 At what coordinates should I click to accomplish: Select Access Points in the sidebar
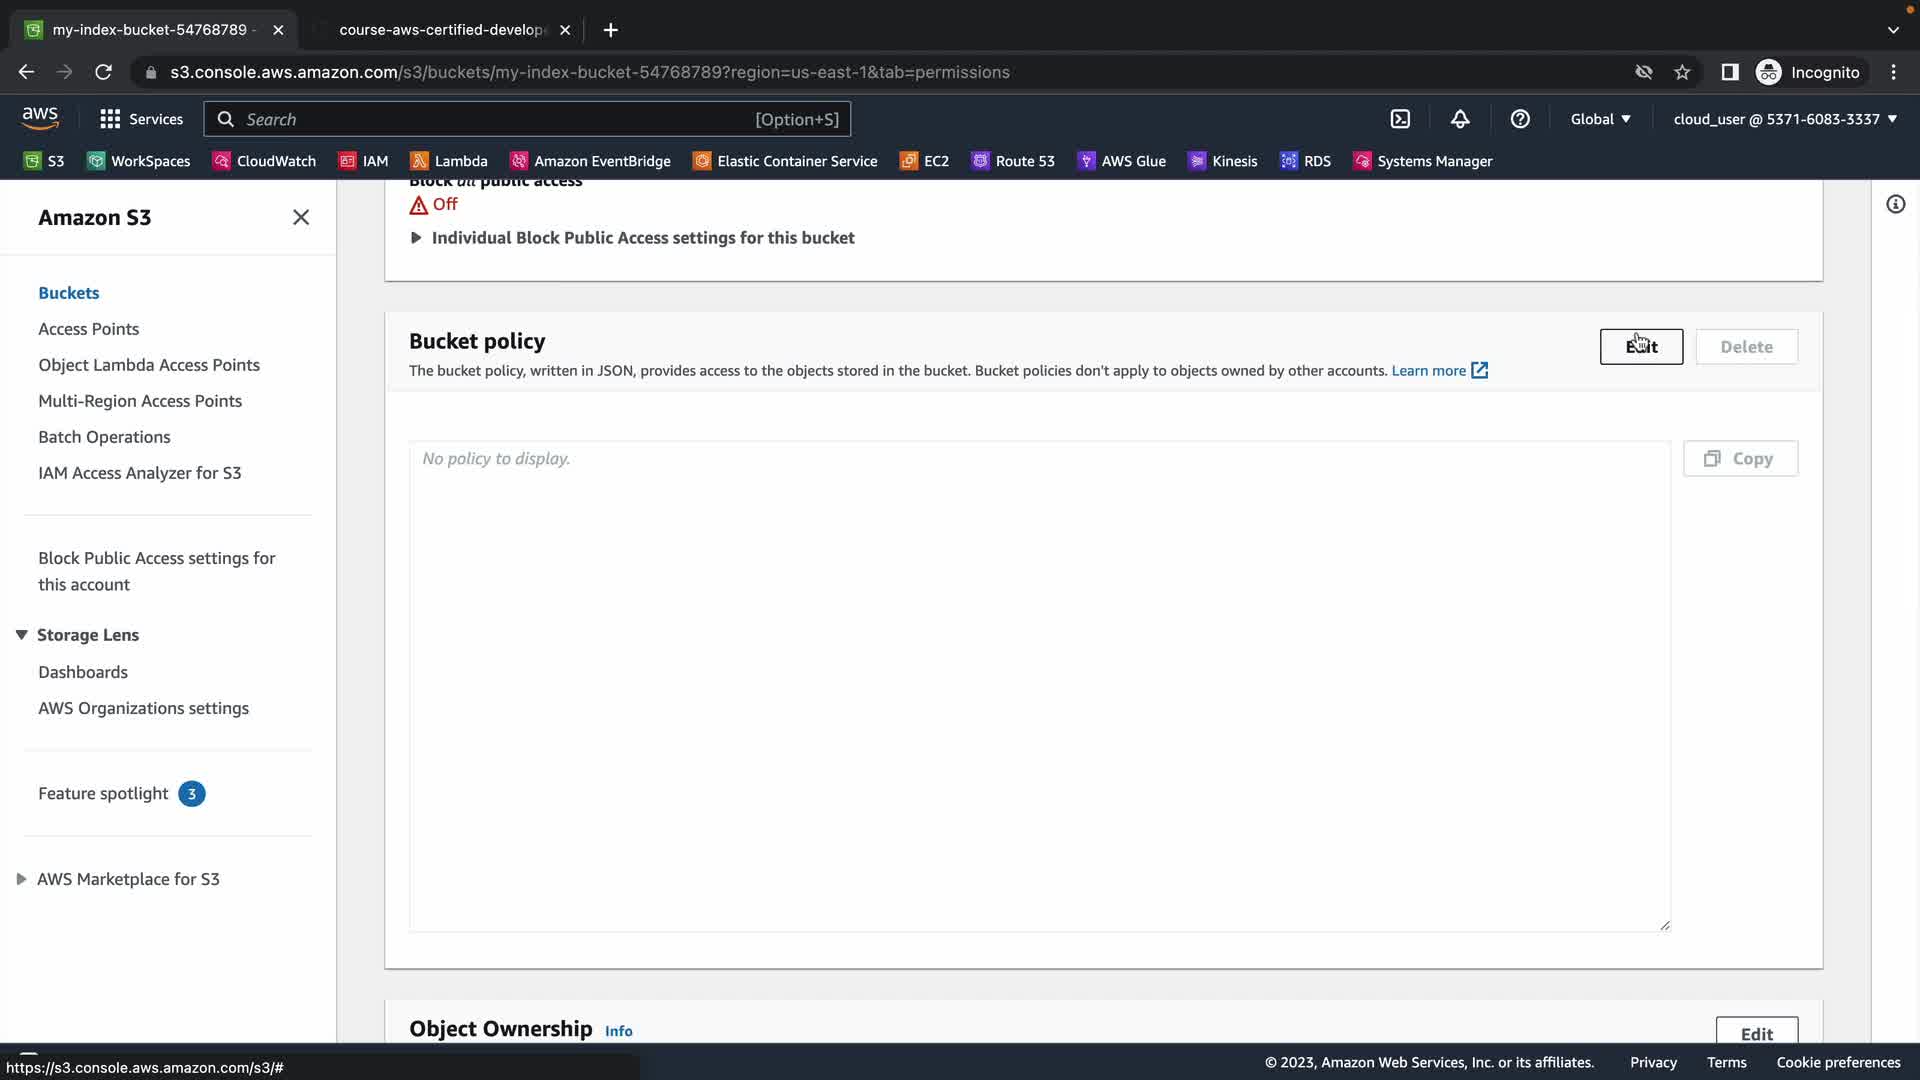88,329
